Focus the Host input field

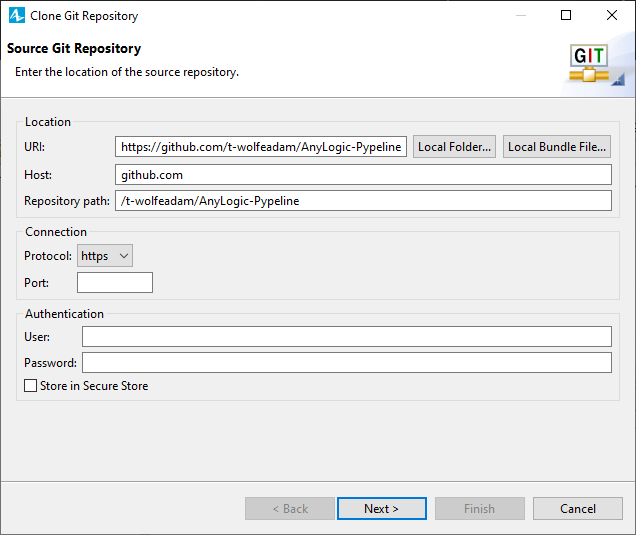click(363, 174)
